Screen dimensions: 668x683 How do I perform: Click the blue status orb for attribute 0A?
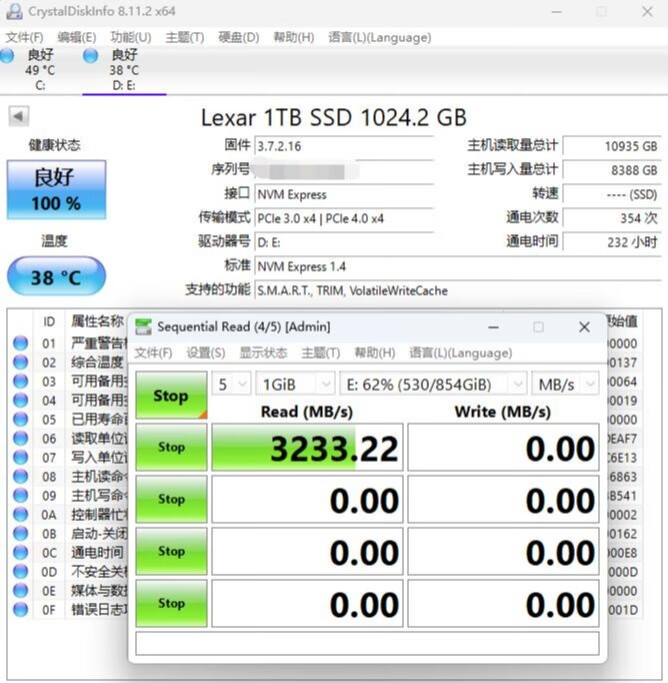pos(20,515)
